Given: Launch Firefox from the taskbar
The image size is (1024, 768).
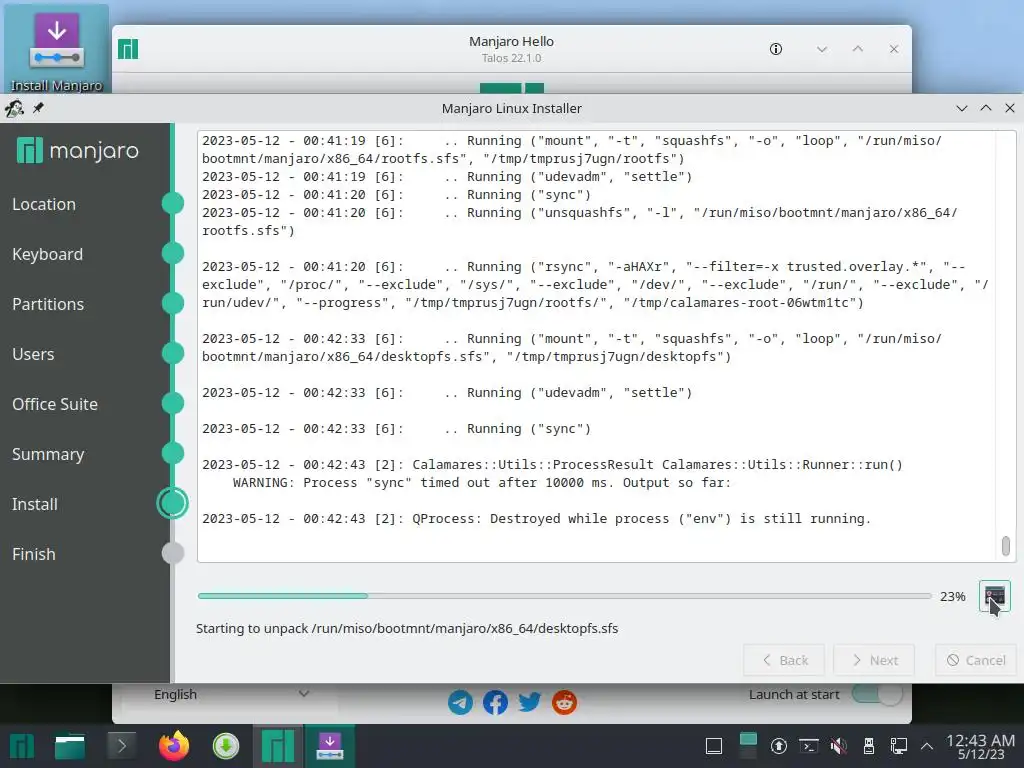Looking at the screenshot, I should 174,746.
